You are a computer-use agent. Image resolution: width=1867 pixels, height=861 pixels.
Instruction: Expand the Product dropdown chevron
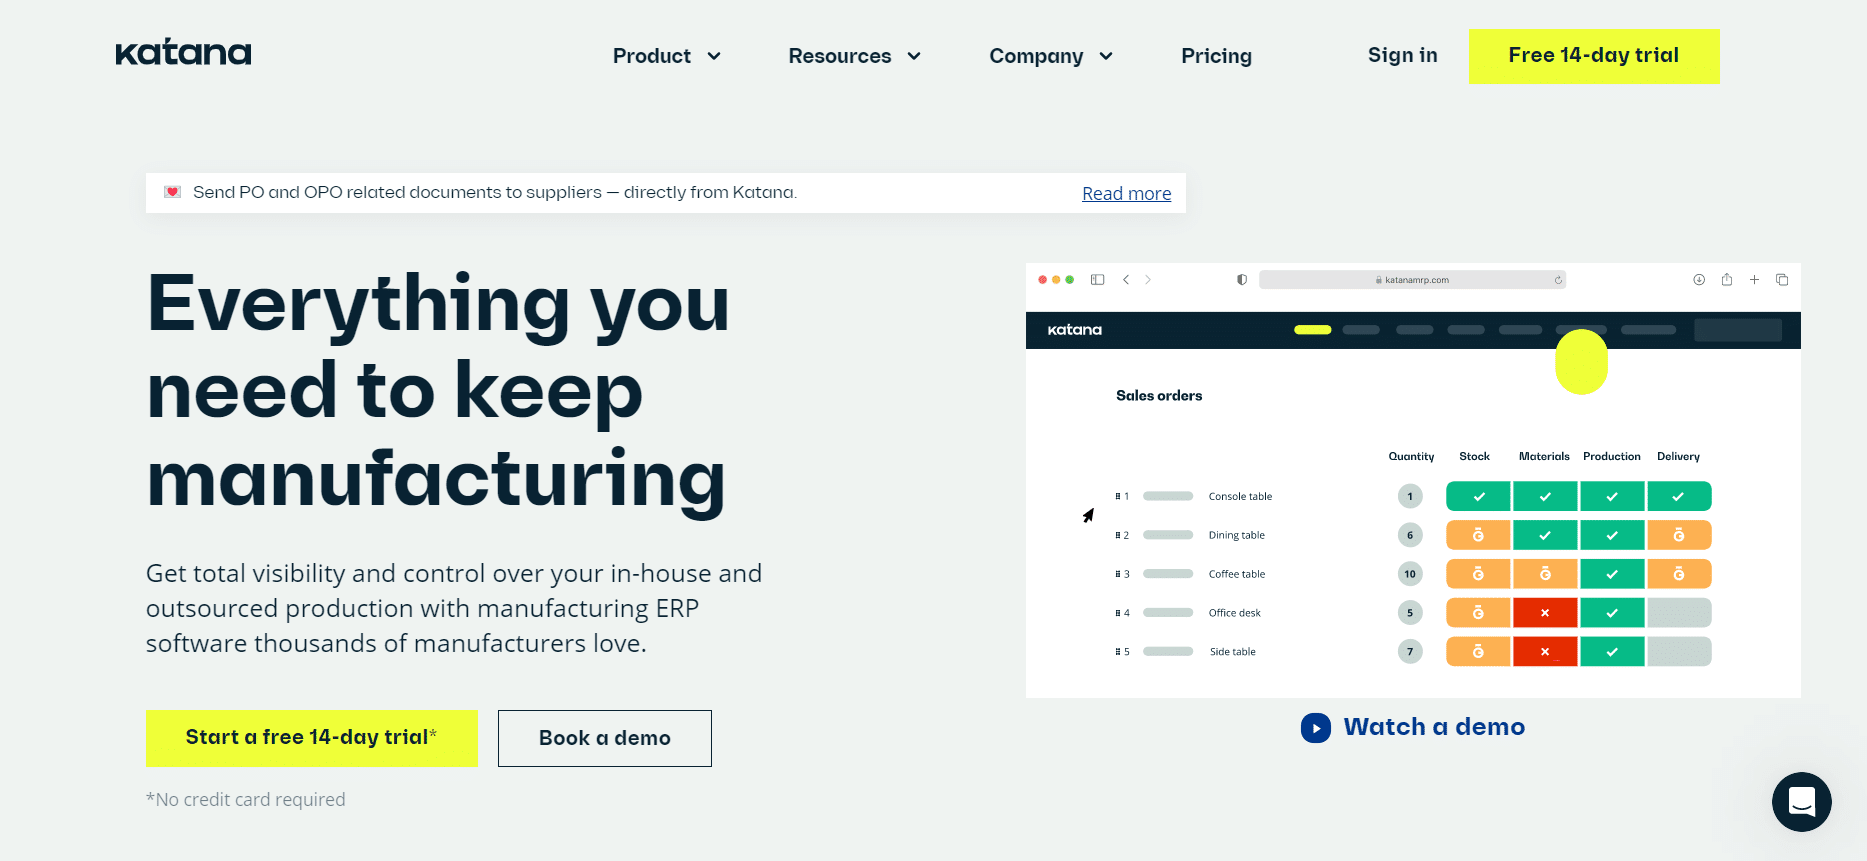[714, 56]
